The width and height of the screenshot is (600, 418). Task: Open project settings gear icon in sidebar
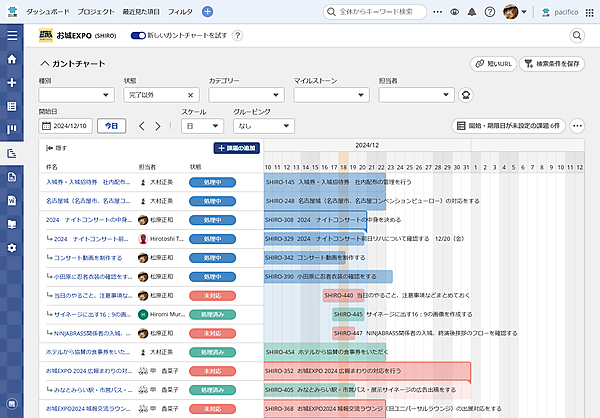click(x=12, y=247)
